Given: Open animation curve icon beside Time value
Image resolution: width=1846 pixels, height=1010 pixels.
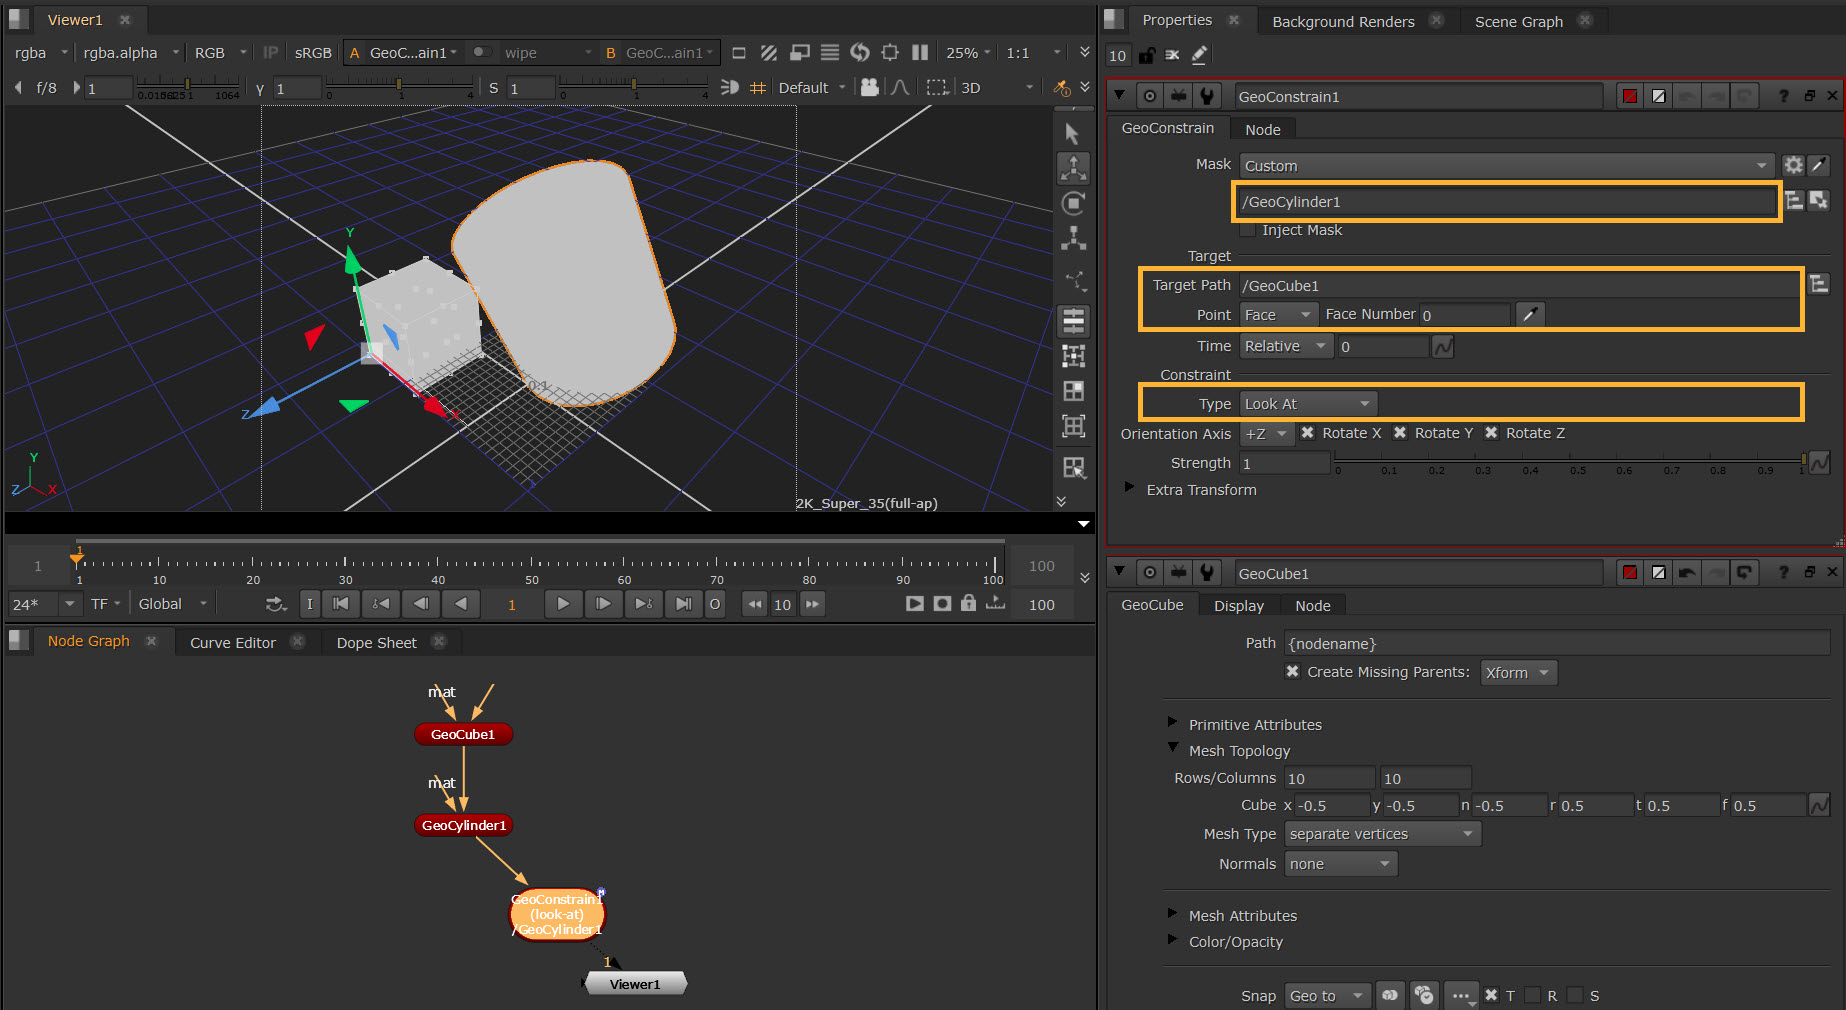Looking at the screenshot, I should click(1443, 347).
